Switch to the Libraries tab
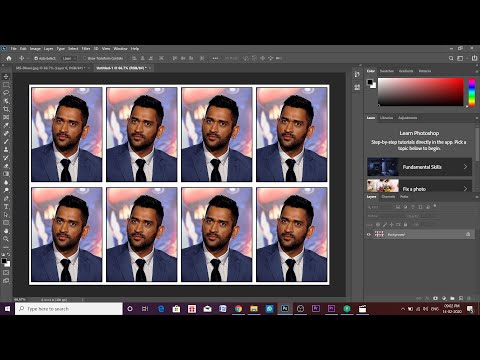 click(386, 118)
